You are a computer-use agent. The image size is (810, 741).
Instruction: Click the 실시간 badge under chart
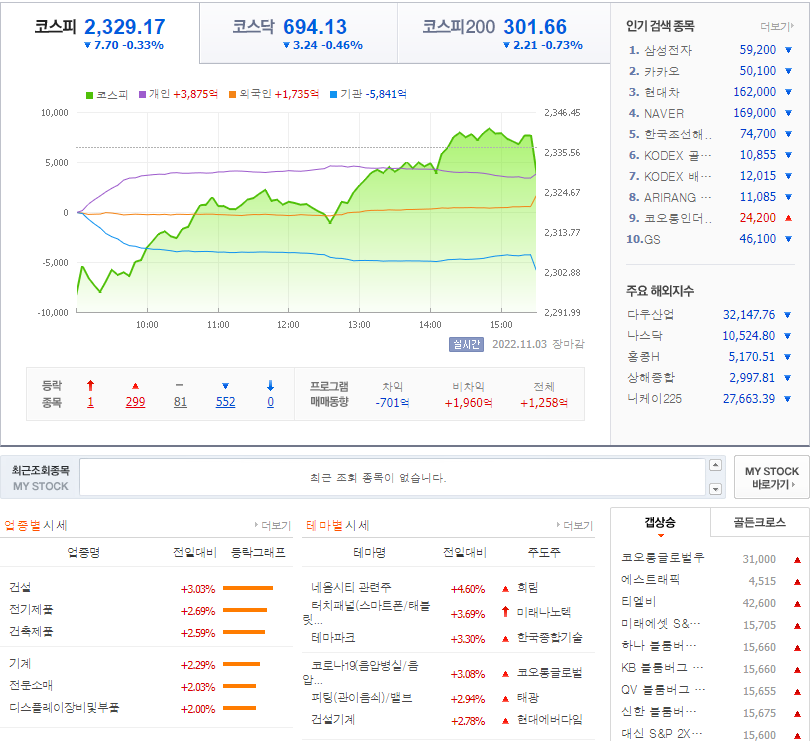[466, 344]
